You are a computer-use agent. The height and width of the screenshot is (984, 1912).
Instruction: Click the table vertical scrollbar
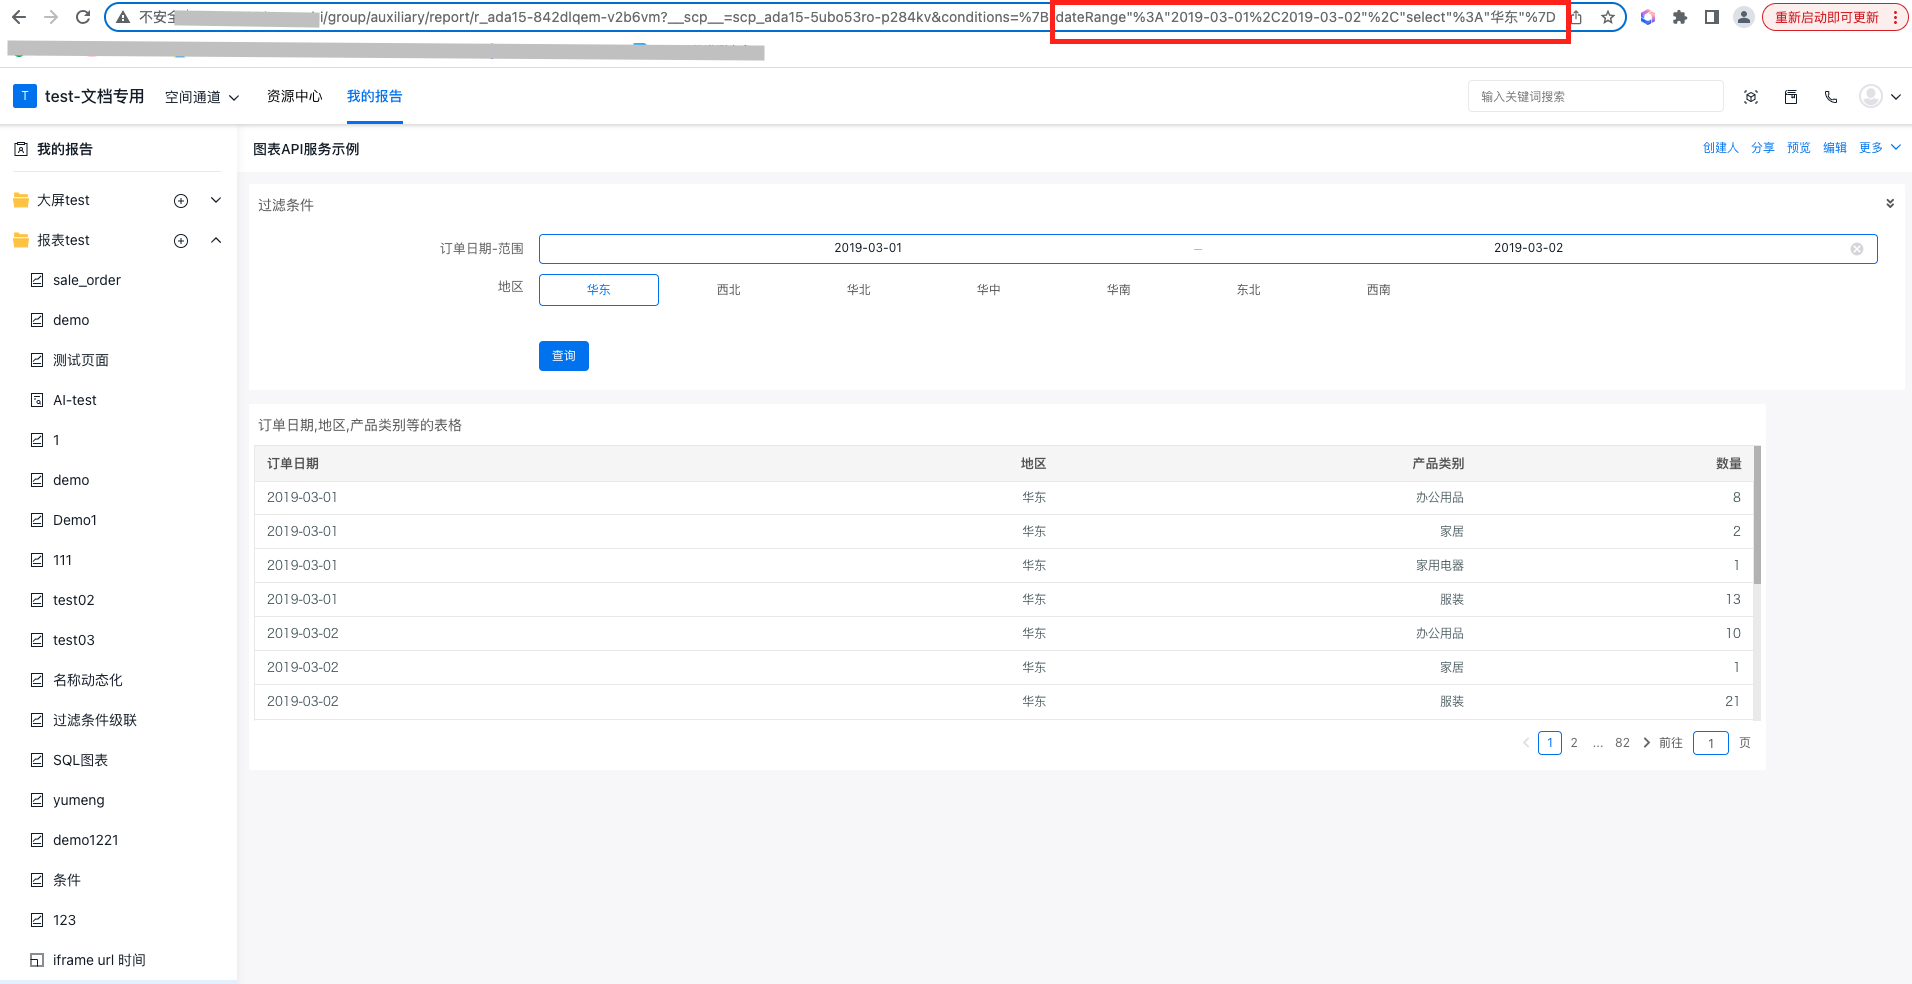click(x=1757, y=515)
